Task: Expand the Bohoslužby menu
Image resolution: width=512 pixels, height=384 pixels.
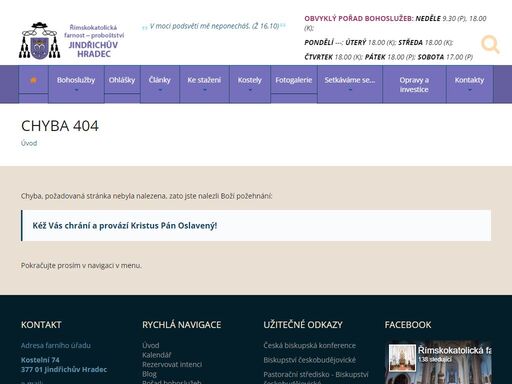Action: (76, 84)
